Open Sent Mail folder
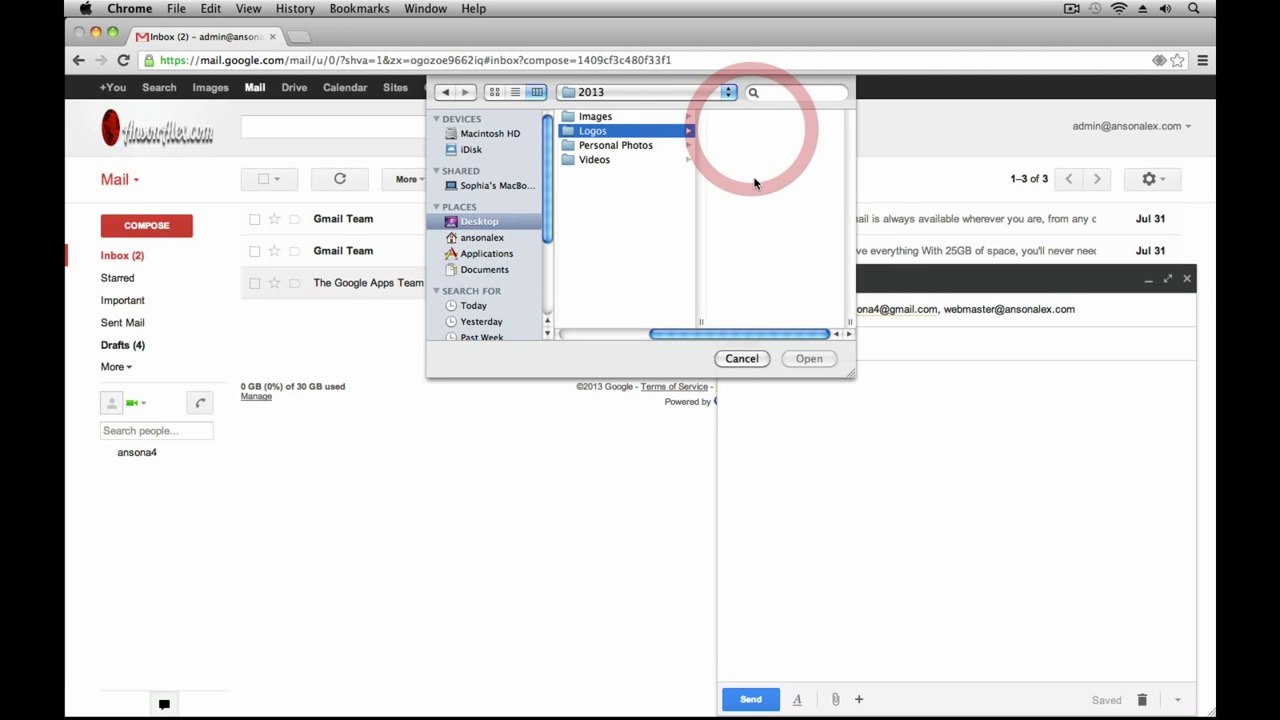The width and height of the screenshot is (1280, 720). (122, 323)
